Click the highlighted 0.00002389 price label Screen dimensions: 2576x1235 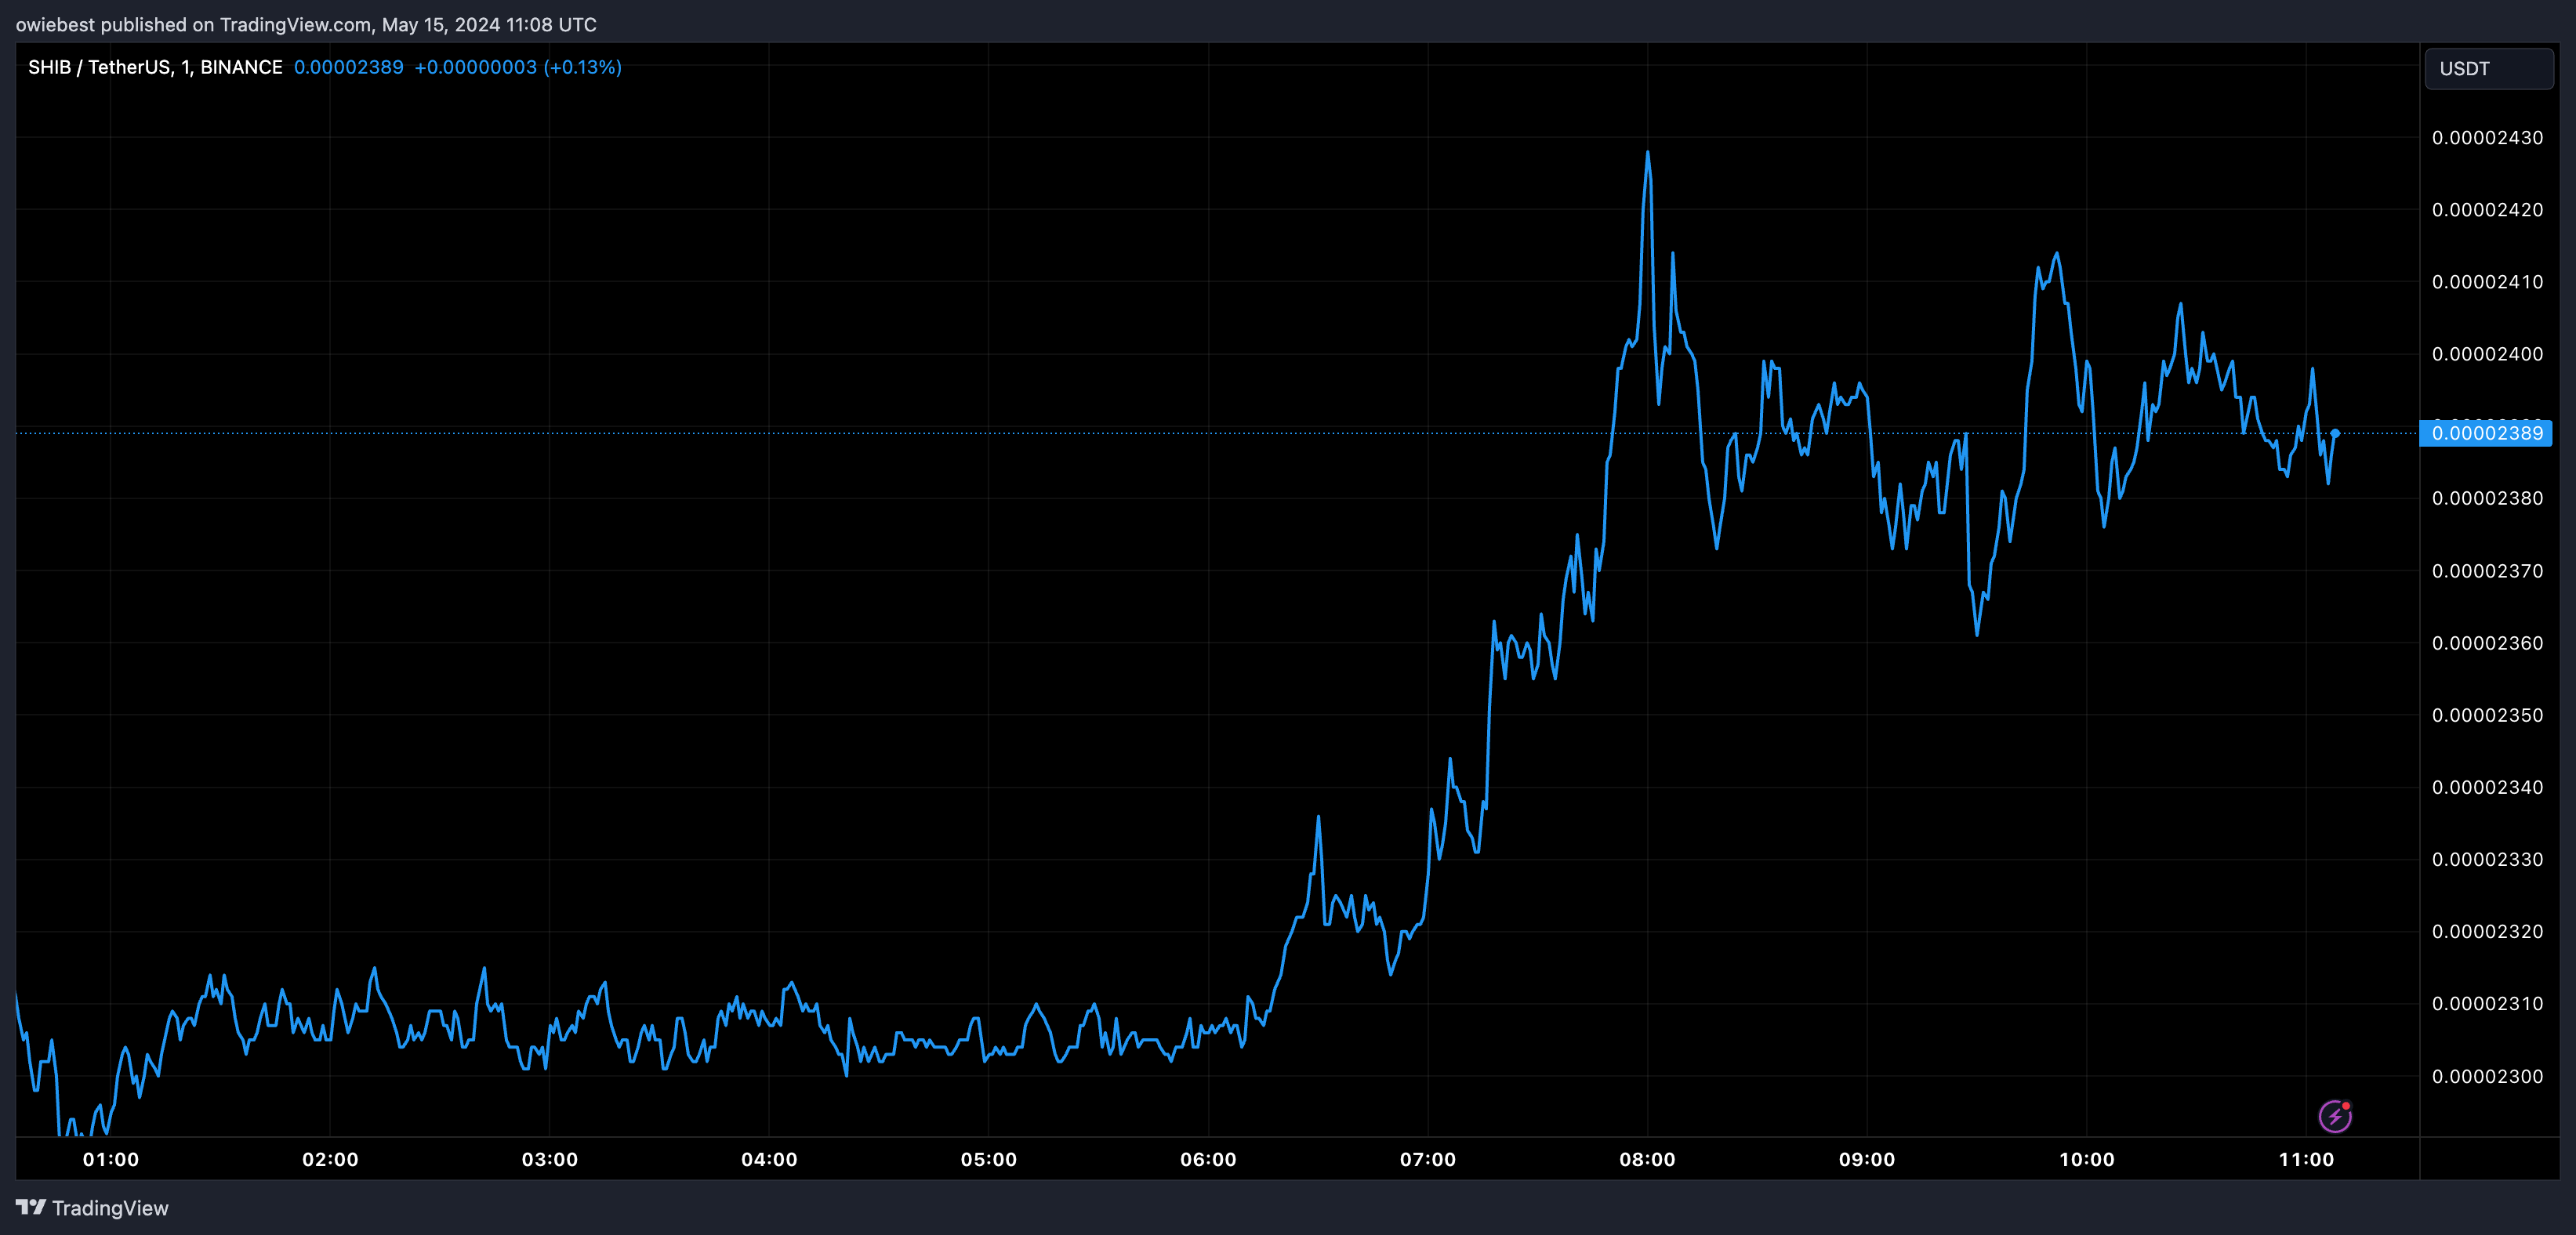(2486, 433)
